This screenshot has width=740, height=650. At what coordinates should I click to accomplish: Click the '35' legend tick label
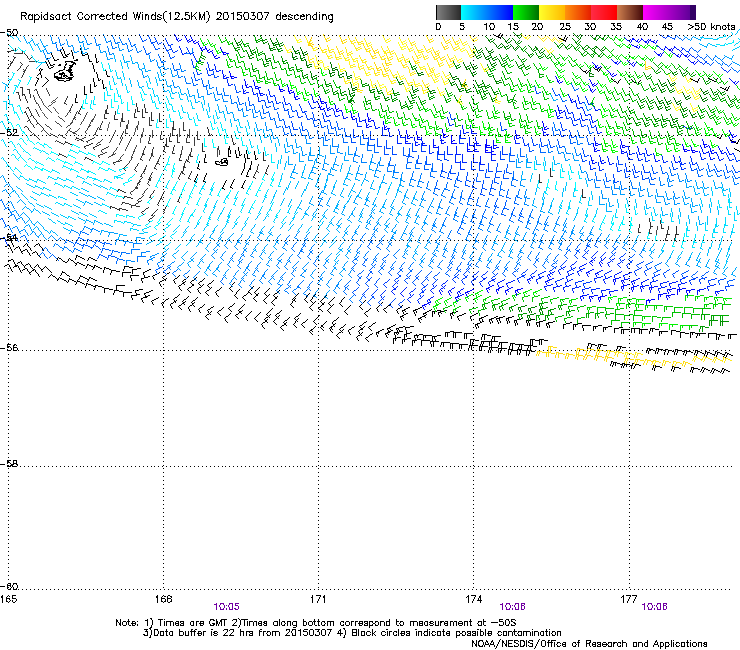coord(616,27)
